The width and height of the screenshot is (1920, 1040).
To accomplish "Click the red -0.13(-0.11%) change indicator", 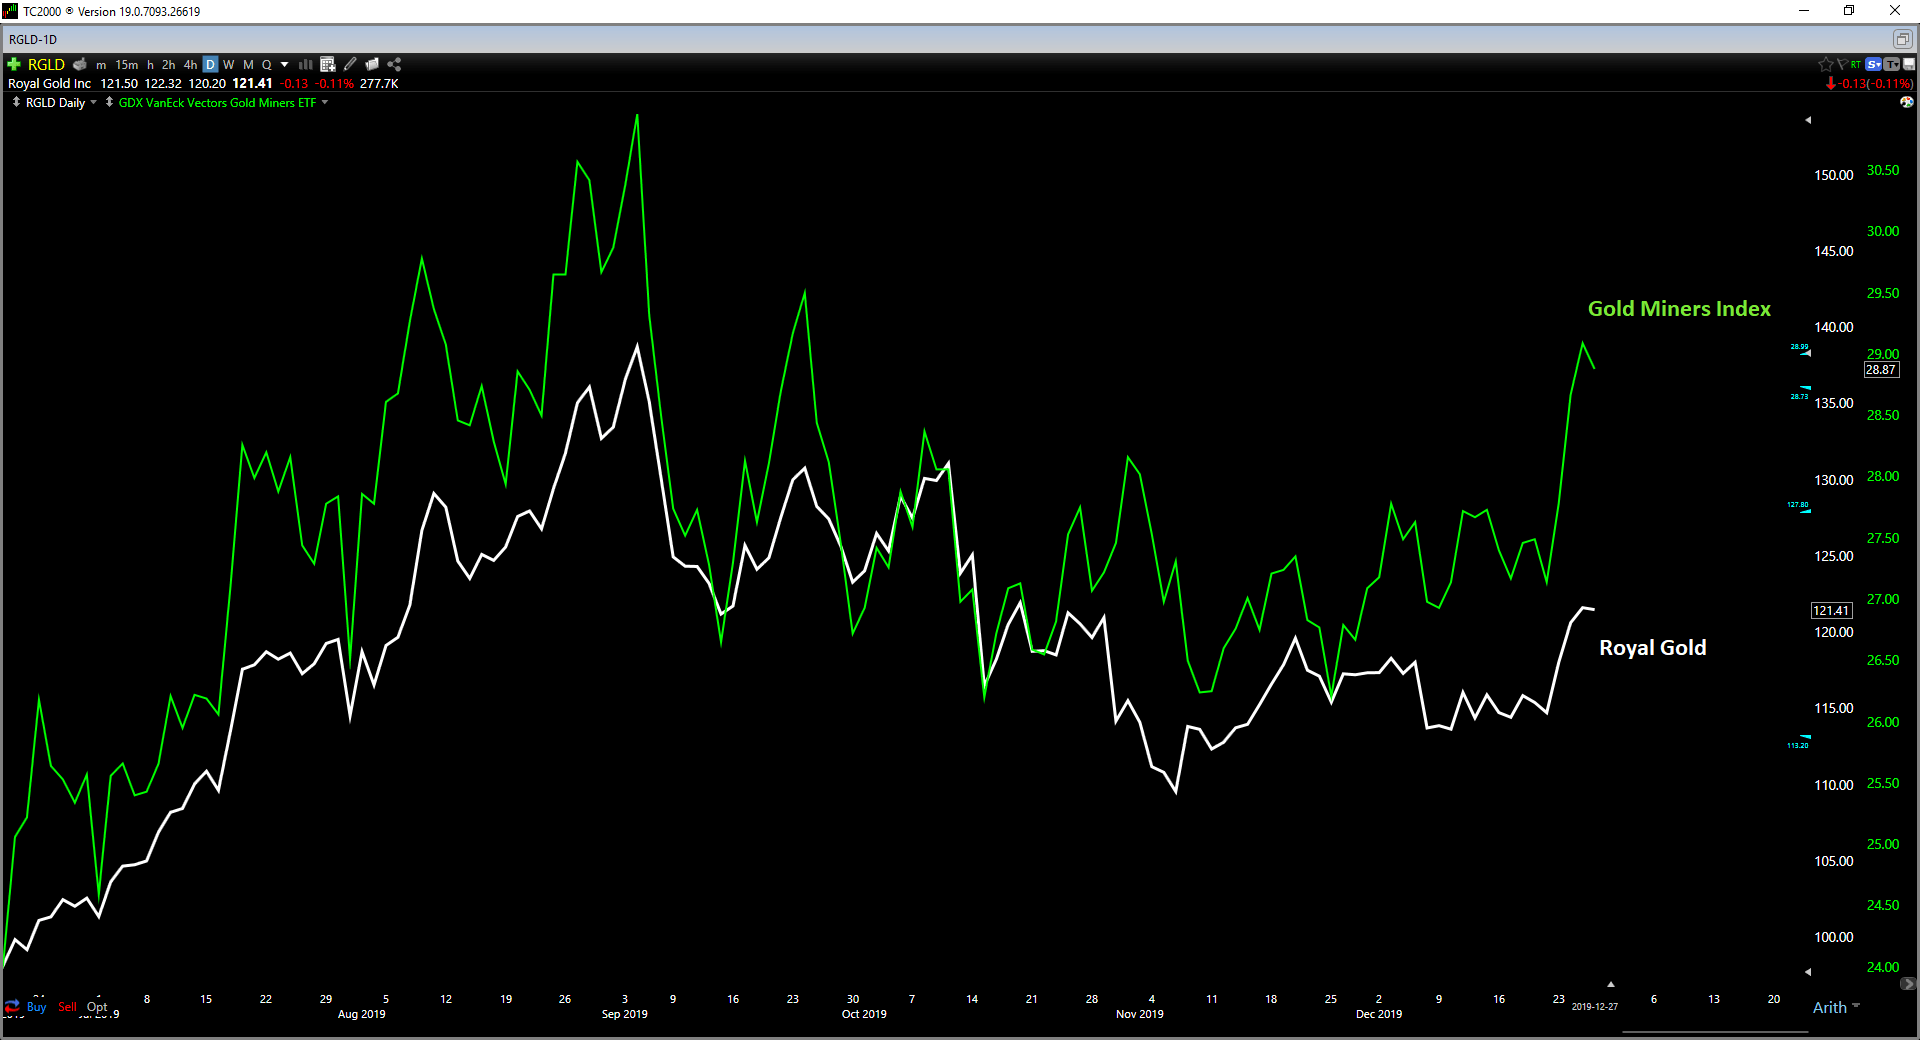I will (x=1869, y=84).
